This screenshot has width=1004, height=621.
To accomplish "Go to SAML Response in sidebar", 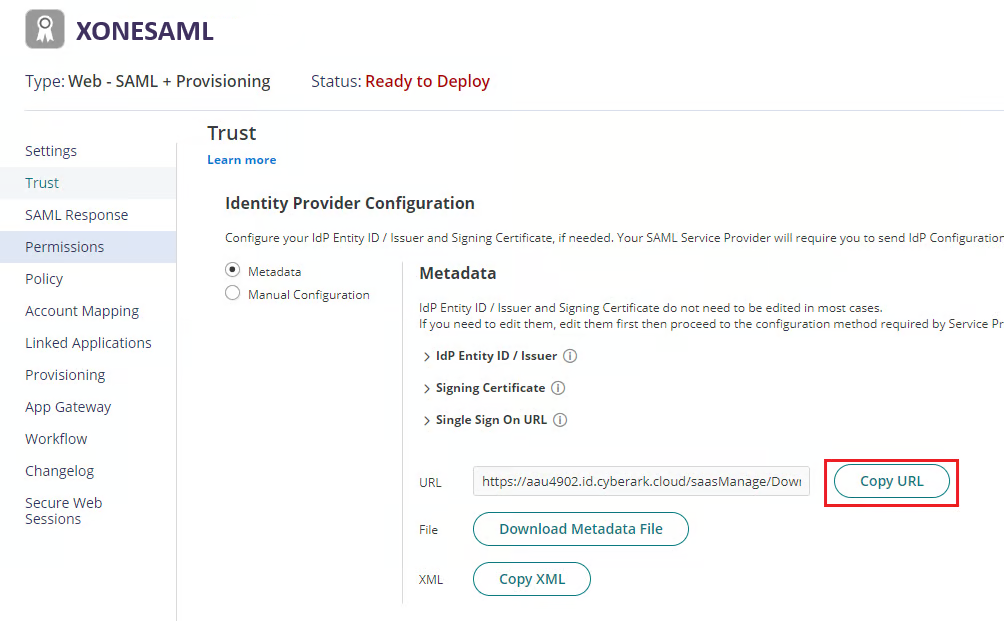I will pos(77,215).
